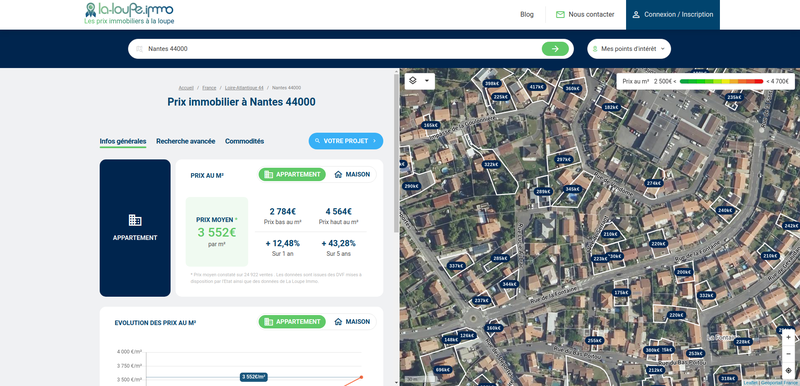Expand the Mes points d'intérêt dropdown

coord(629,49)
